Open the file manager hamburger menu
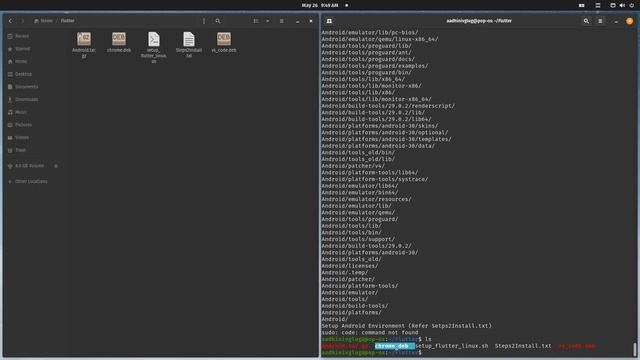The image size is (640, 360). click(282, 21)
